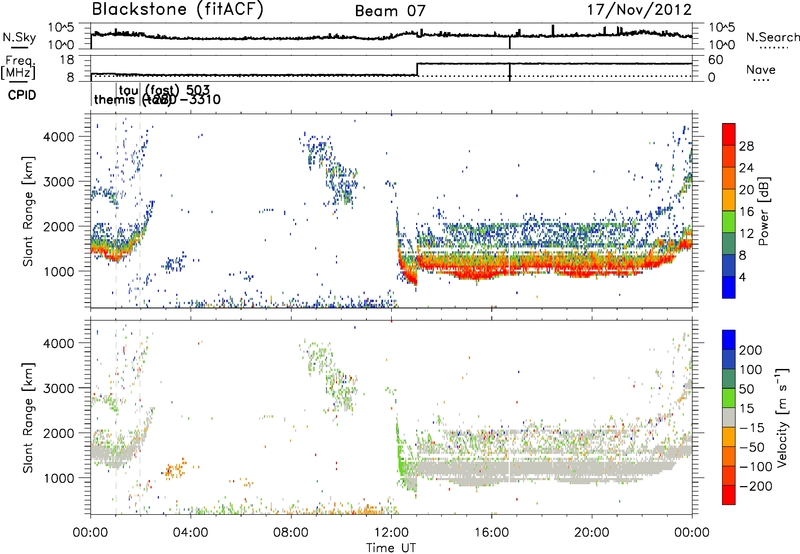The height and width of the screenshot is (554, 800).
Task: Click the date '17/Nov/2012'
Action: pyautogui.click(x=639, y=9)
